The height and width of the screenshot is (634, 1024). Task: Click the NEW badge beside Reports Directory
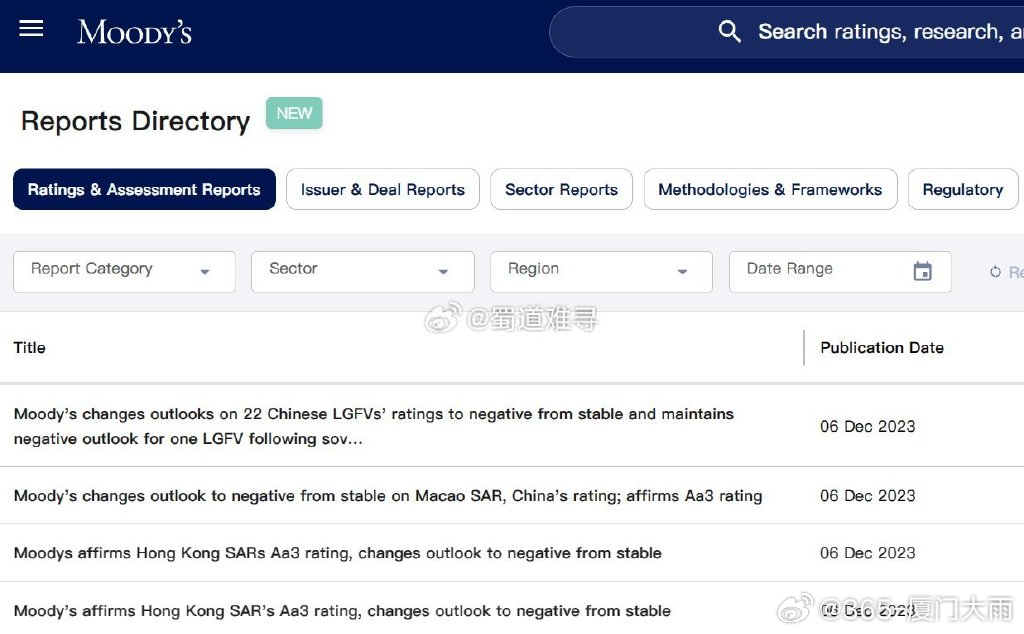click(x=294, y=113)
